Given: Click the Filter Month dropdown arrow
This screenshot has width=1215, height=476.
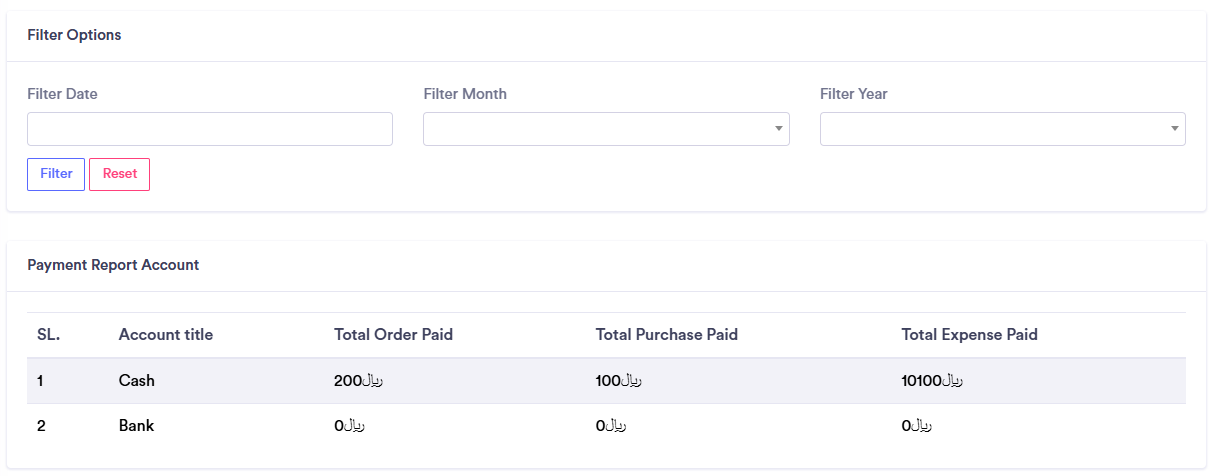Looking at the screenshot, I should [778, 129].
